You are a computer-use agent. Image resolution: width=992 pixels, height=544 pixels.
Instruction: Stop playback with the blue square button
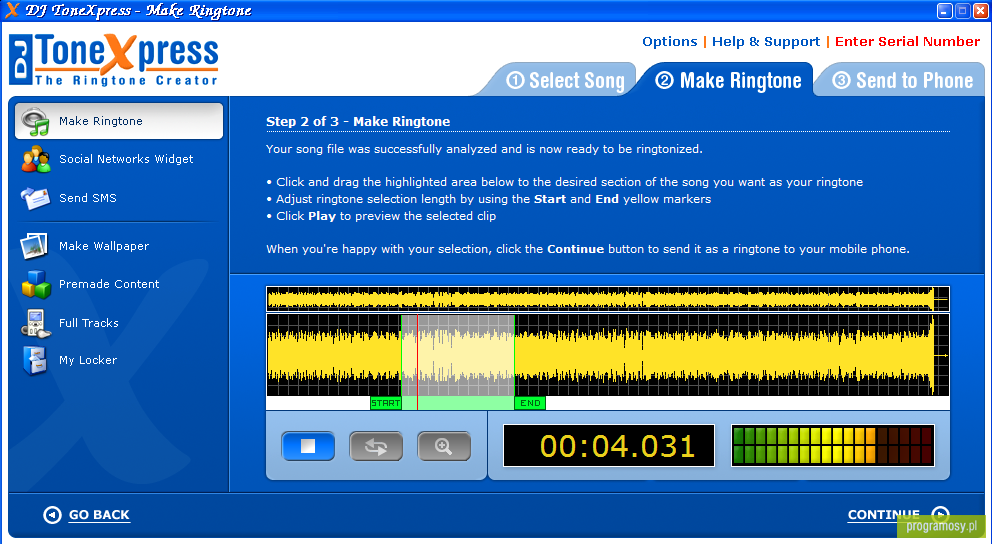[x=308, y=446]
